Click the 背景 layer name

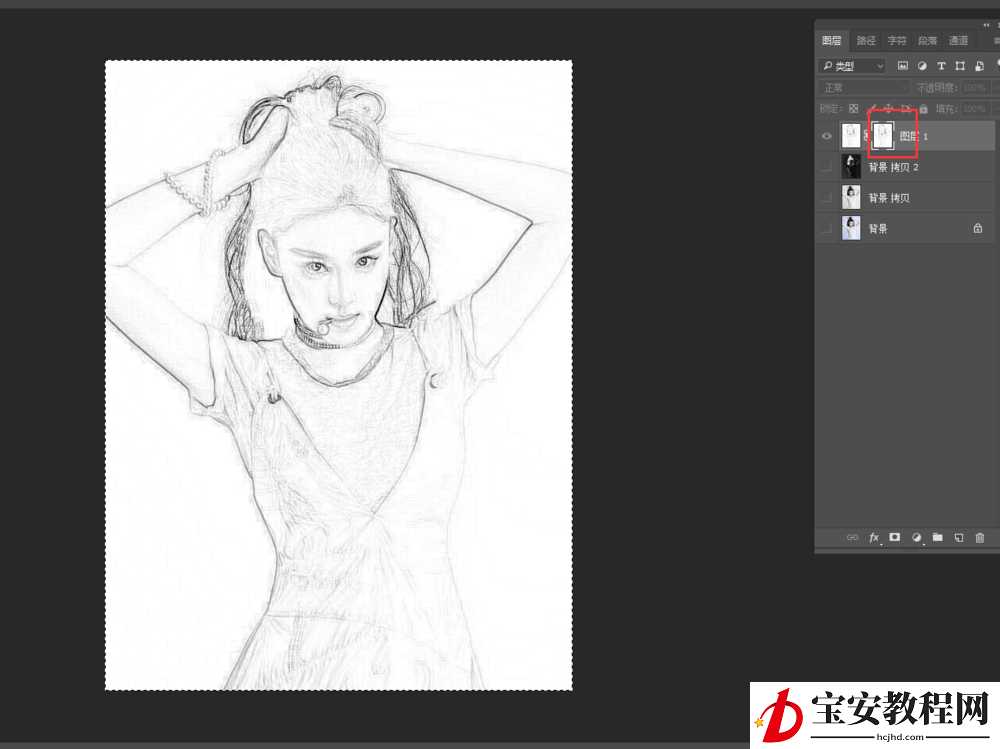click(x=878, y=228)
